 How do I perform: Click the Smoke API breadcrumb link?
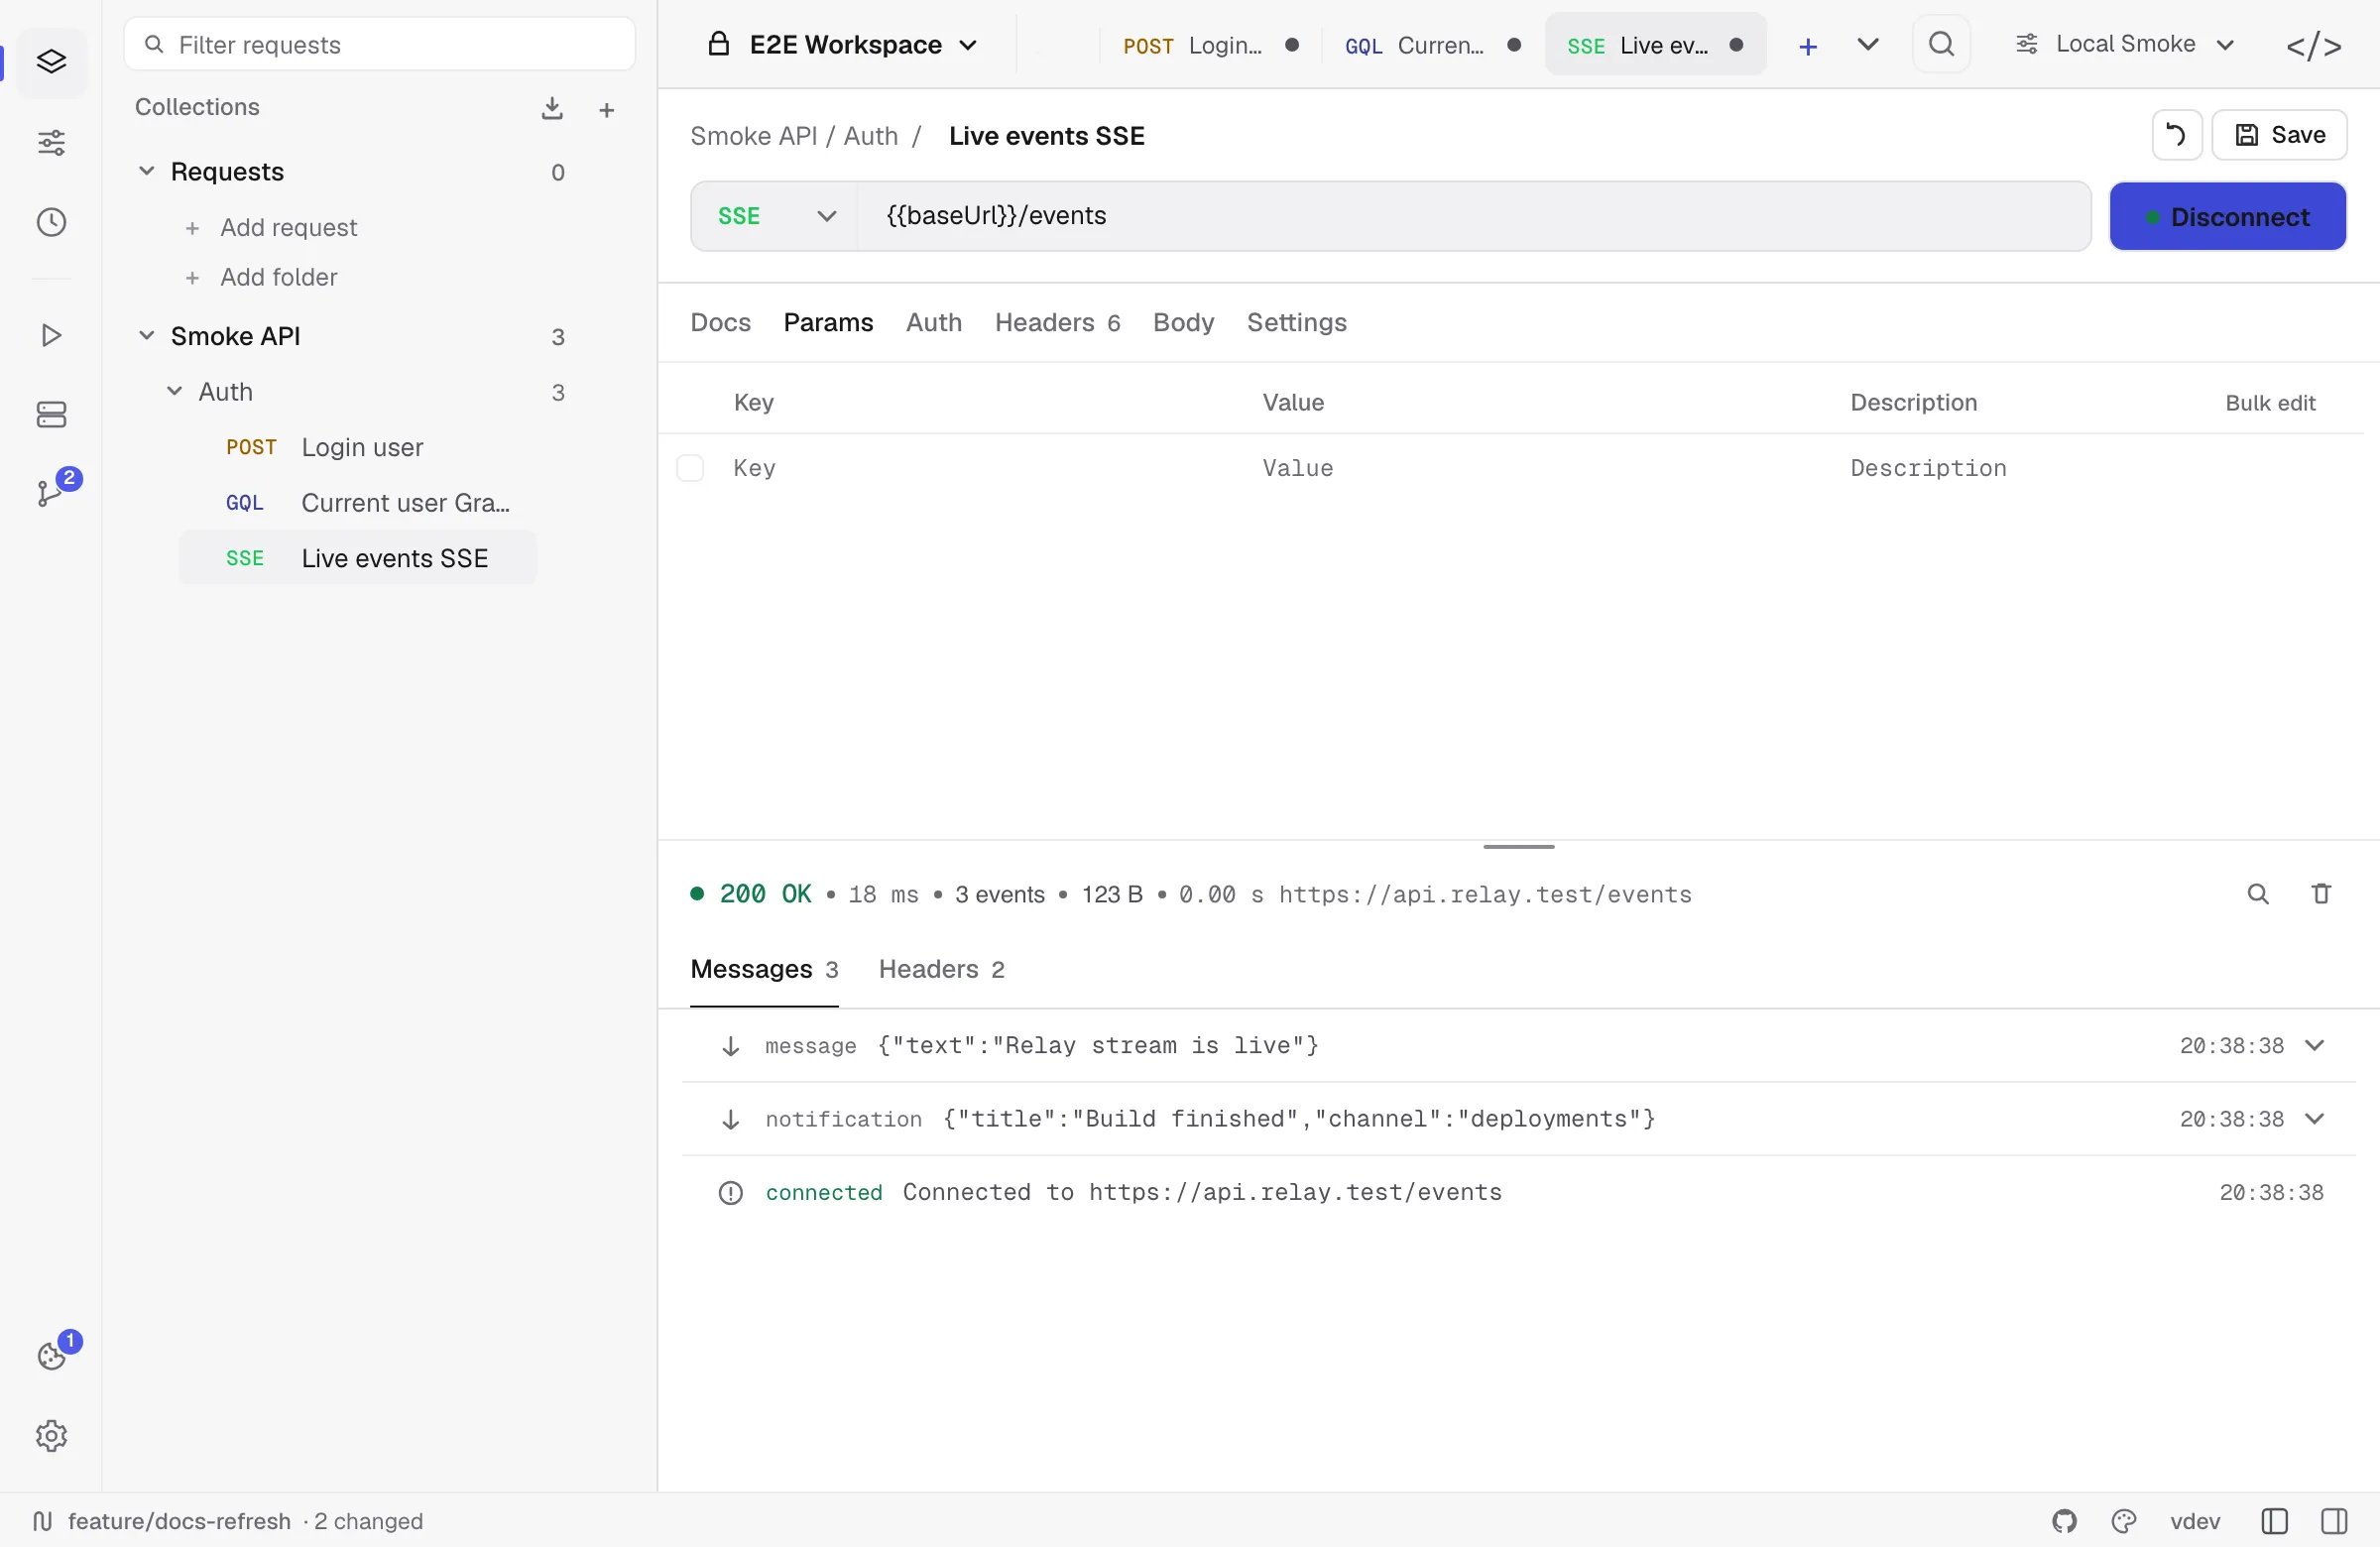click(753, 136)
